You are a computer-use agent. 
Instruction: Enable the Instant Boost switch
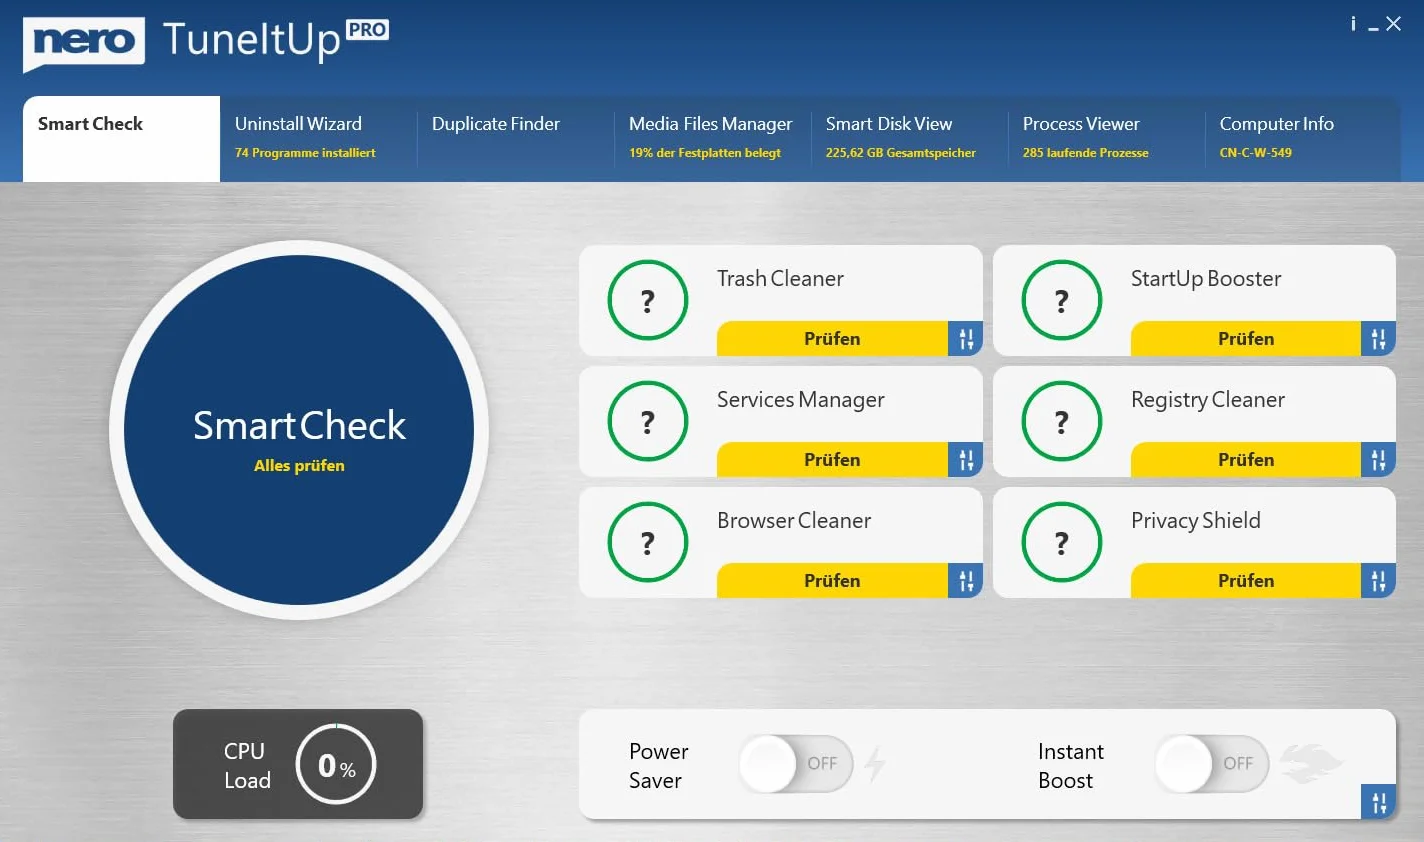coord(1212,764)
